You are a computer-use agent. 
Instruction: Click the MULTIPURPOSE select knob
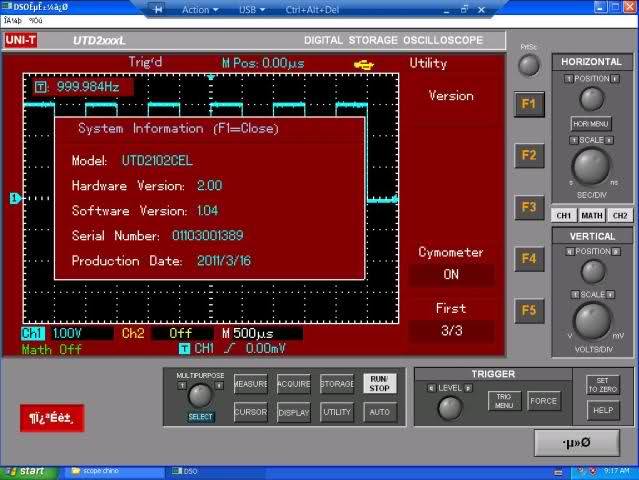[200, 395]
